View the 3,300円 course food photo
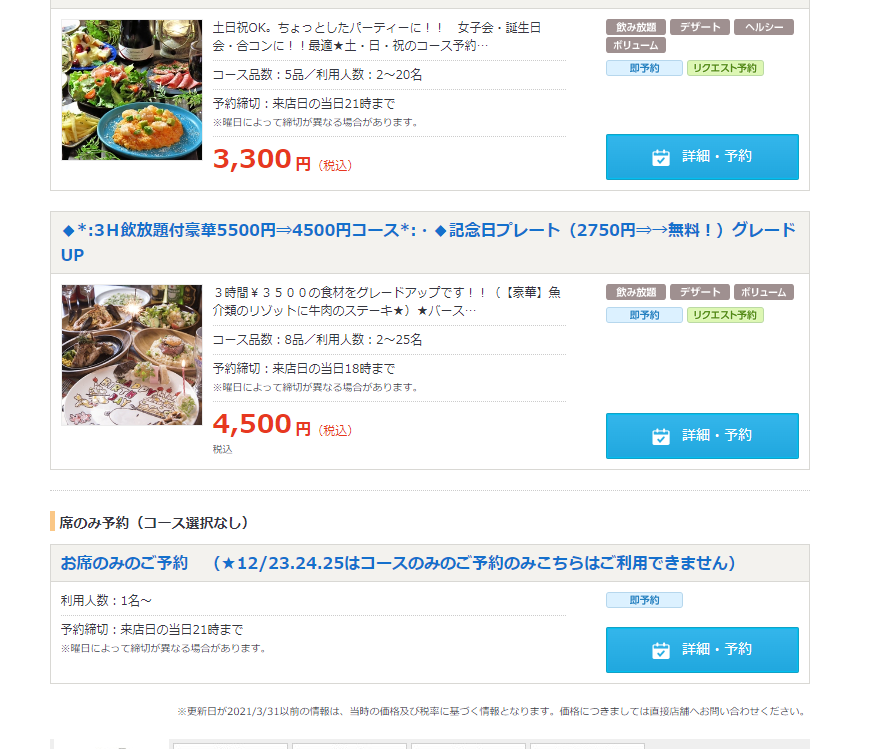Screen dimensions: 888x749 (131, 90)
